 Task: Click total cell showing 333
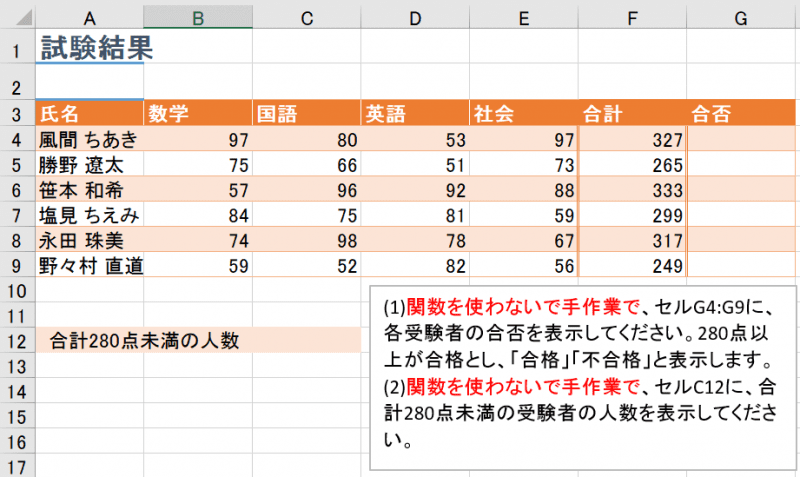(x=633, y=189)
